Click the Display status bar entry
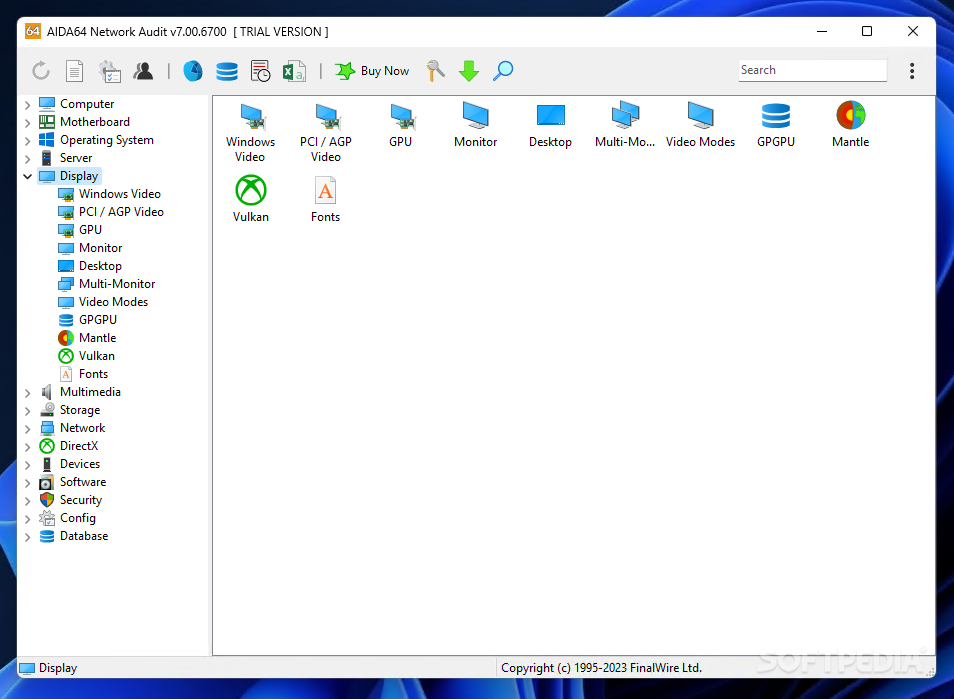The width and height of the screenshot is (954, 699). point(49,668)
